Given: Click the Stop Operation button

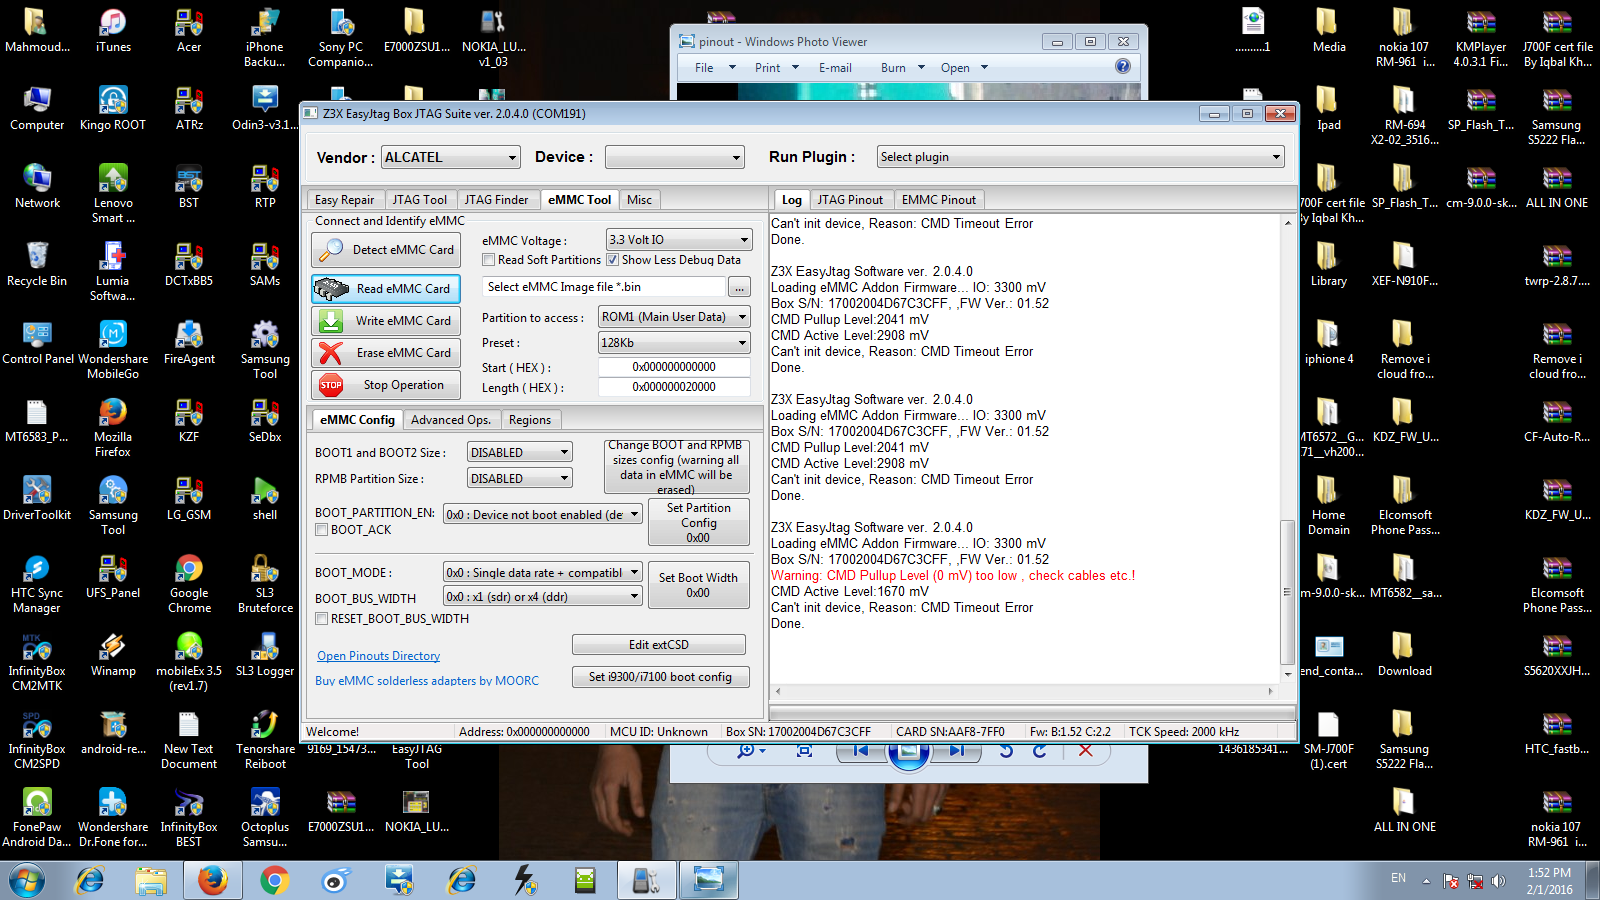Looking at the screenshot, I should (x=385, y=385).
